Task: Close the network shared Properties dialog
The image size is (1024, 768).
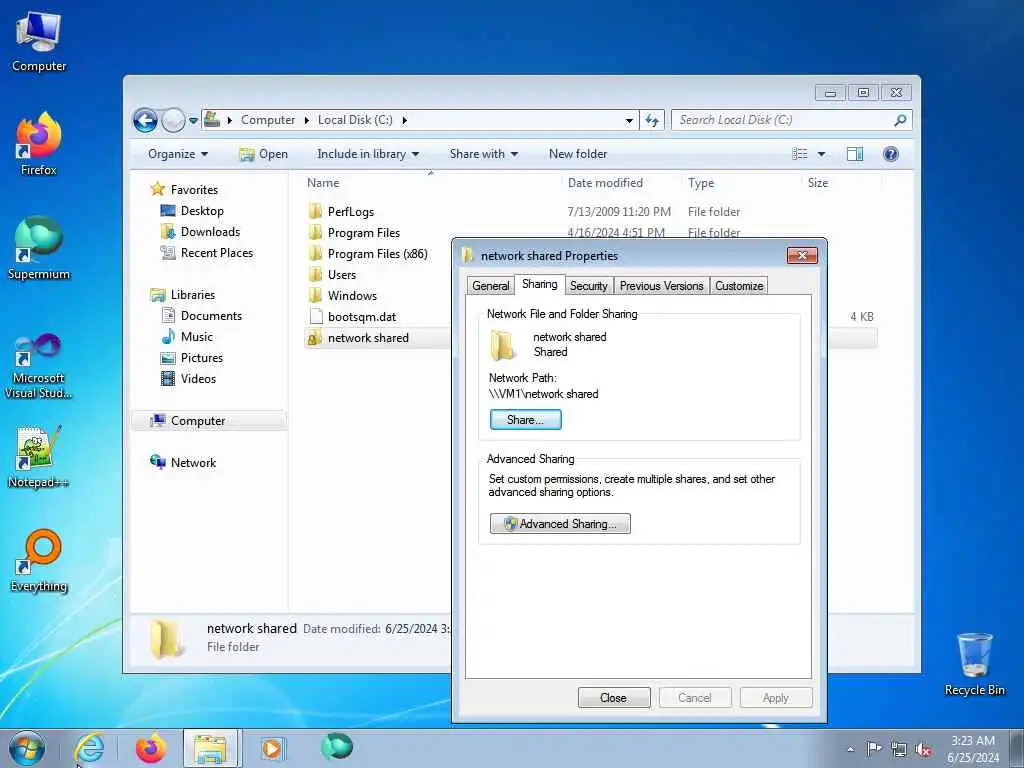Action: (802, 255)
